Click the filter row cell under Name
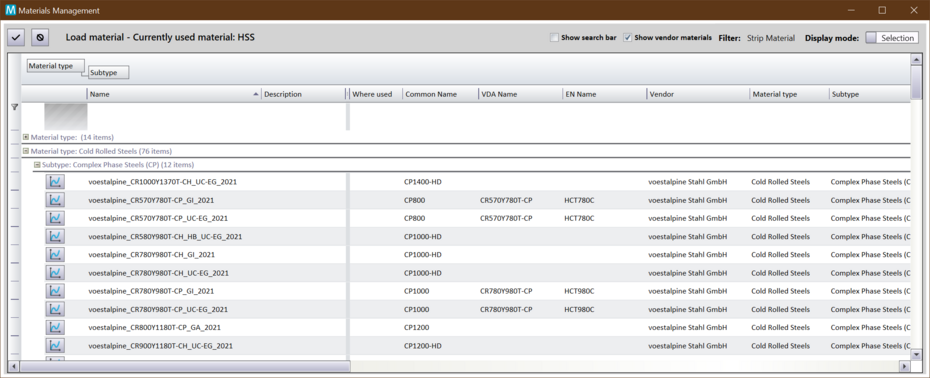The image size is (930, 378). point(174,116)
